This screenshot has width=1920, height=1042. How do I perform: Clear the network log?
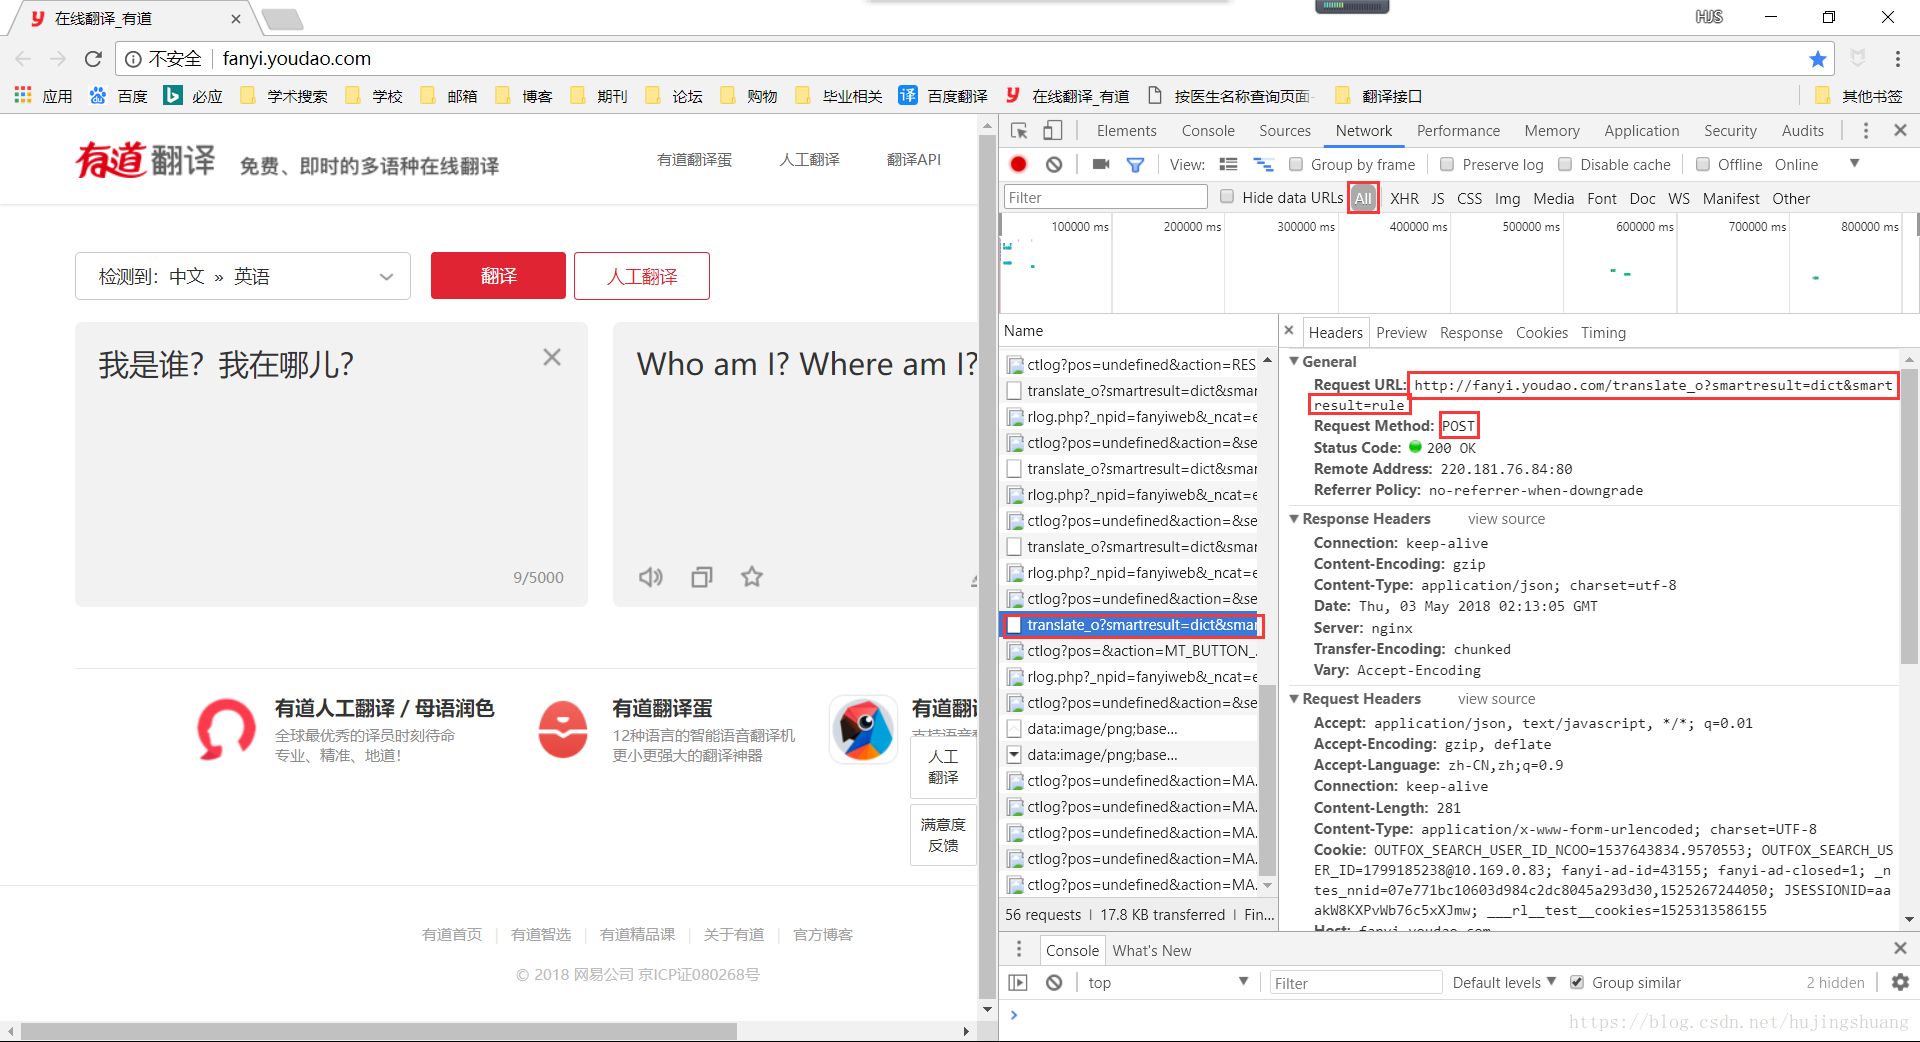tap(1054, 164)
